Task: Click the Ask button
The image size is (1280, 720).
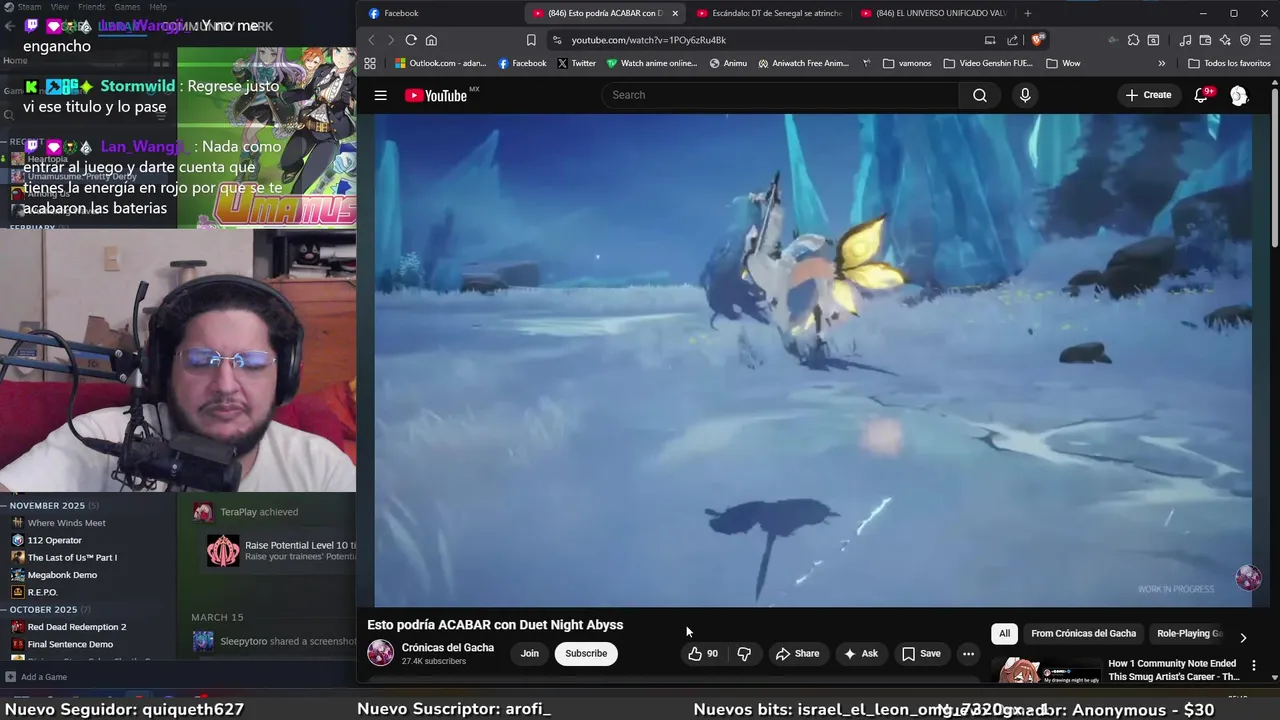Action: pyautogui.click(x=860, y=654)
